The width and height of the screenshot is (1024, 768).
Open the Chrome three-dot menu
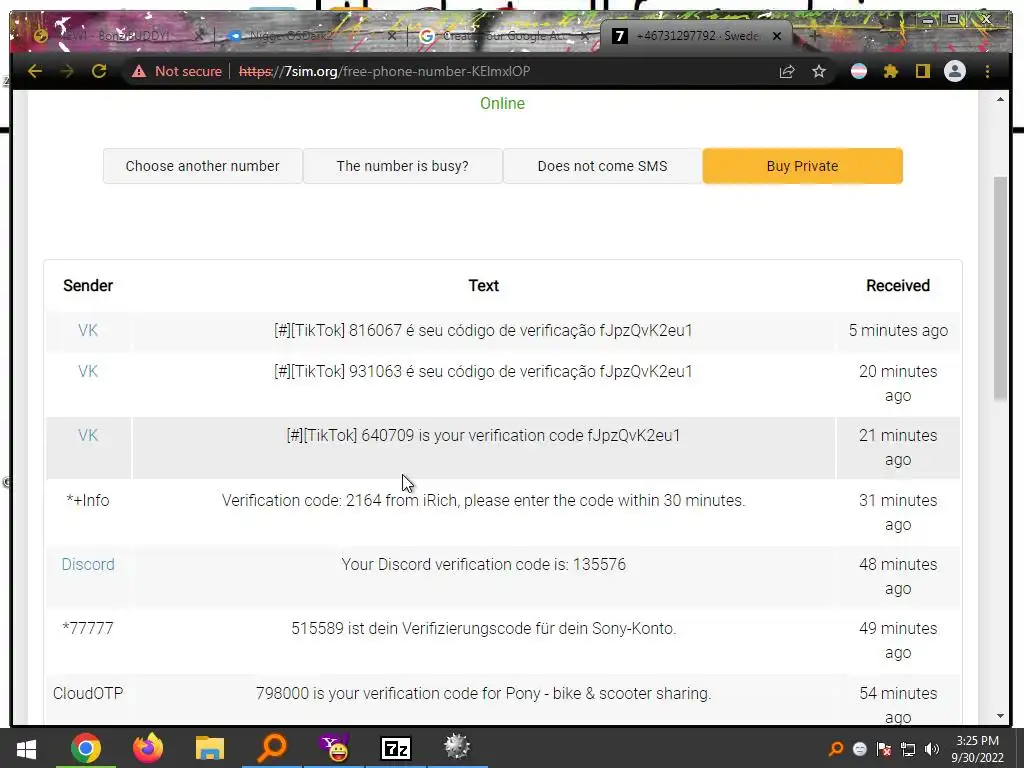[987, 71]
